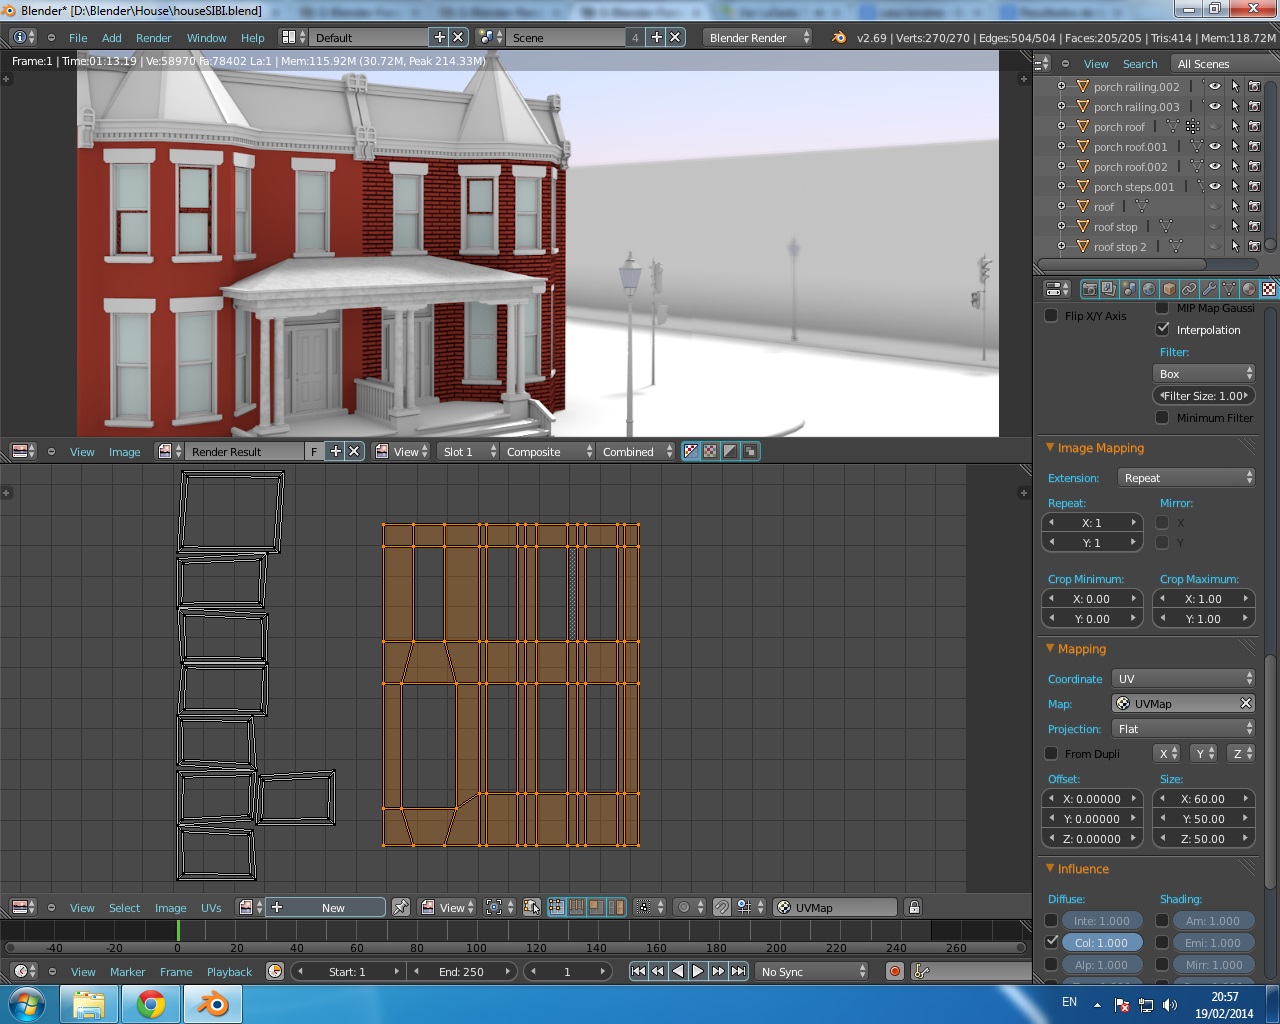This screenshot has height=1024, width=1280.
Task: Click the Render camera properties icon
Action: (1089, 289)
